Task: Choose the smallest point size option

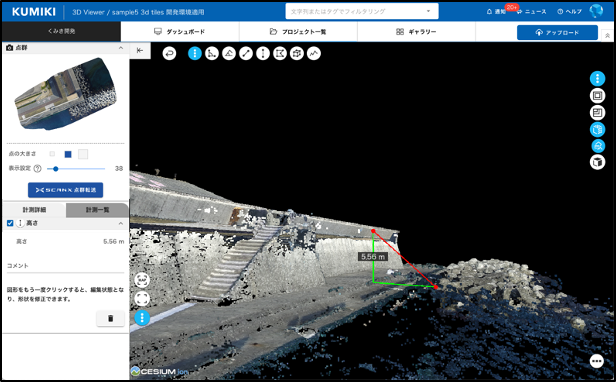Action: 52,154
